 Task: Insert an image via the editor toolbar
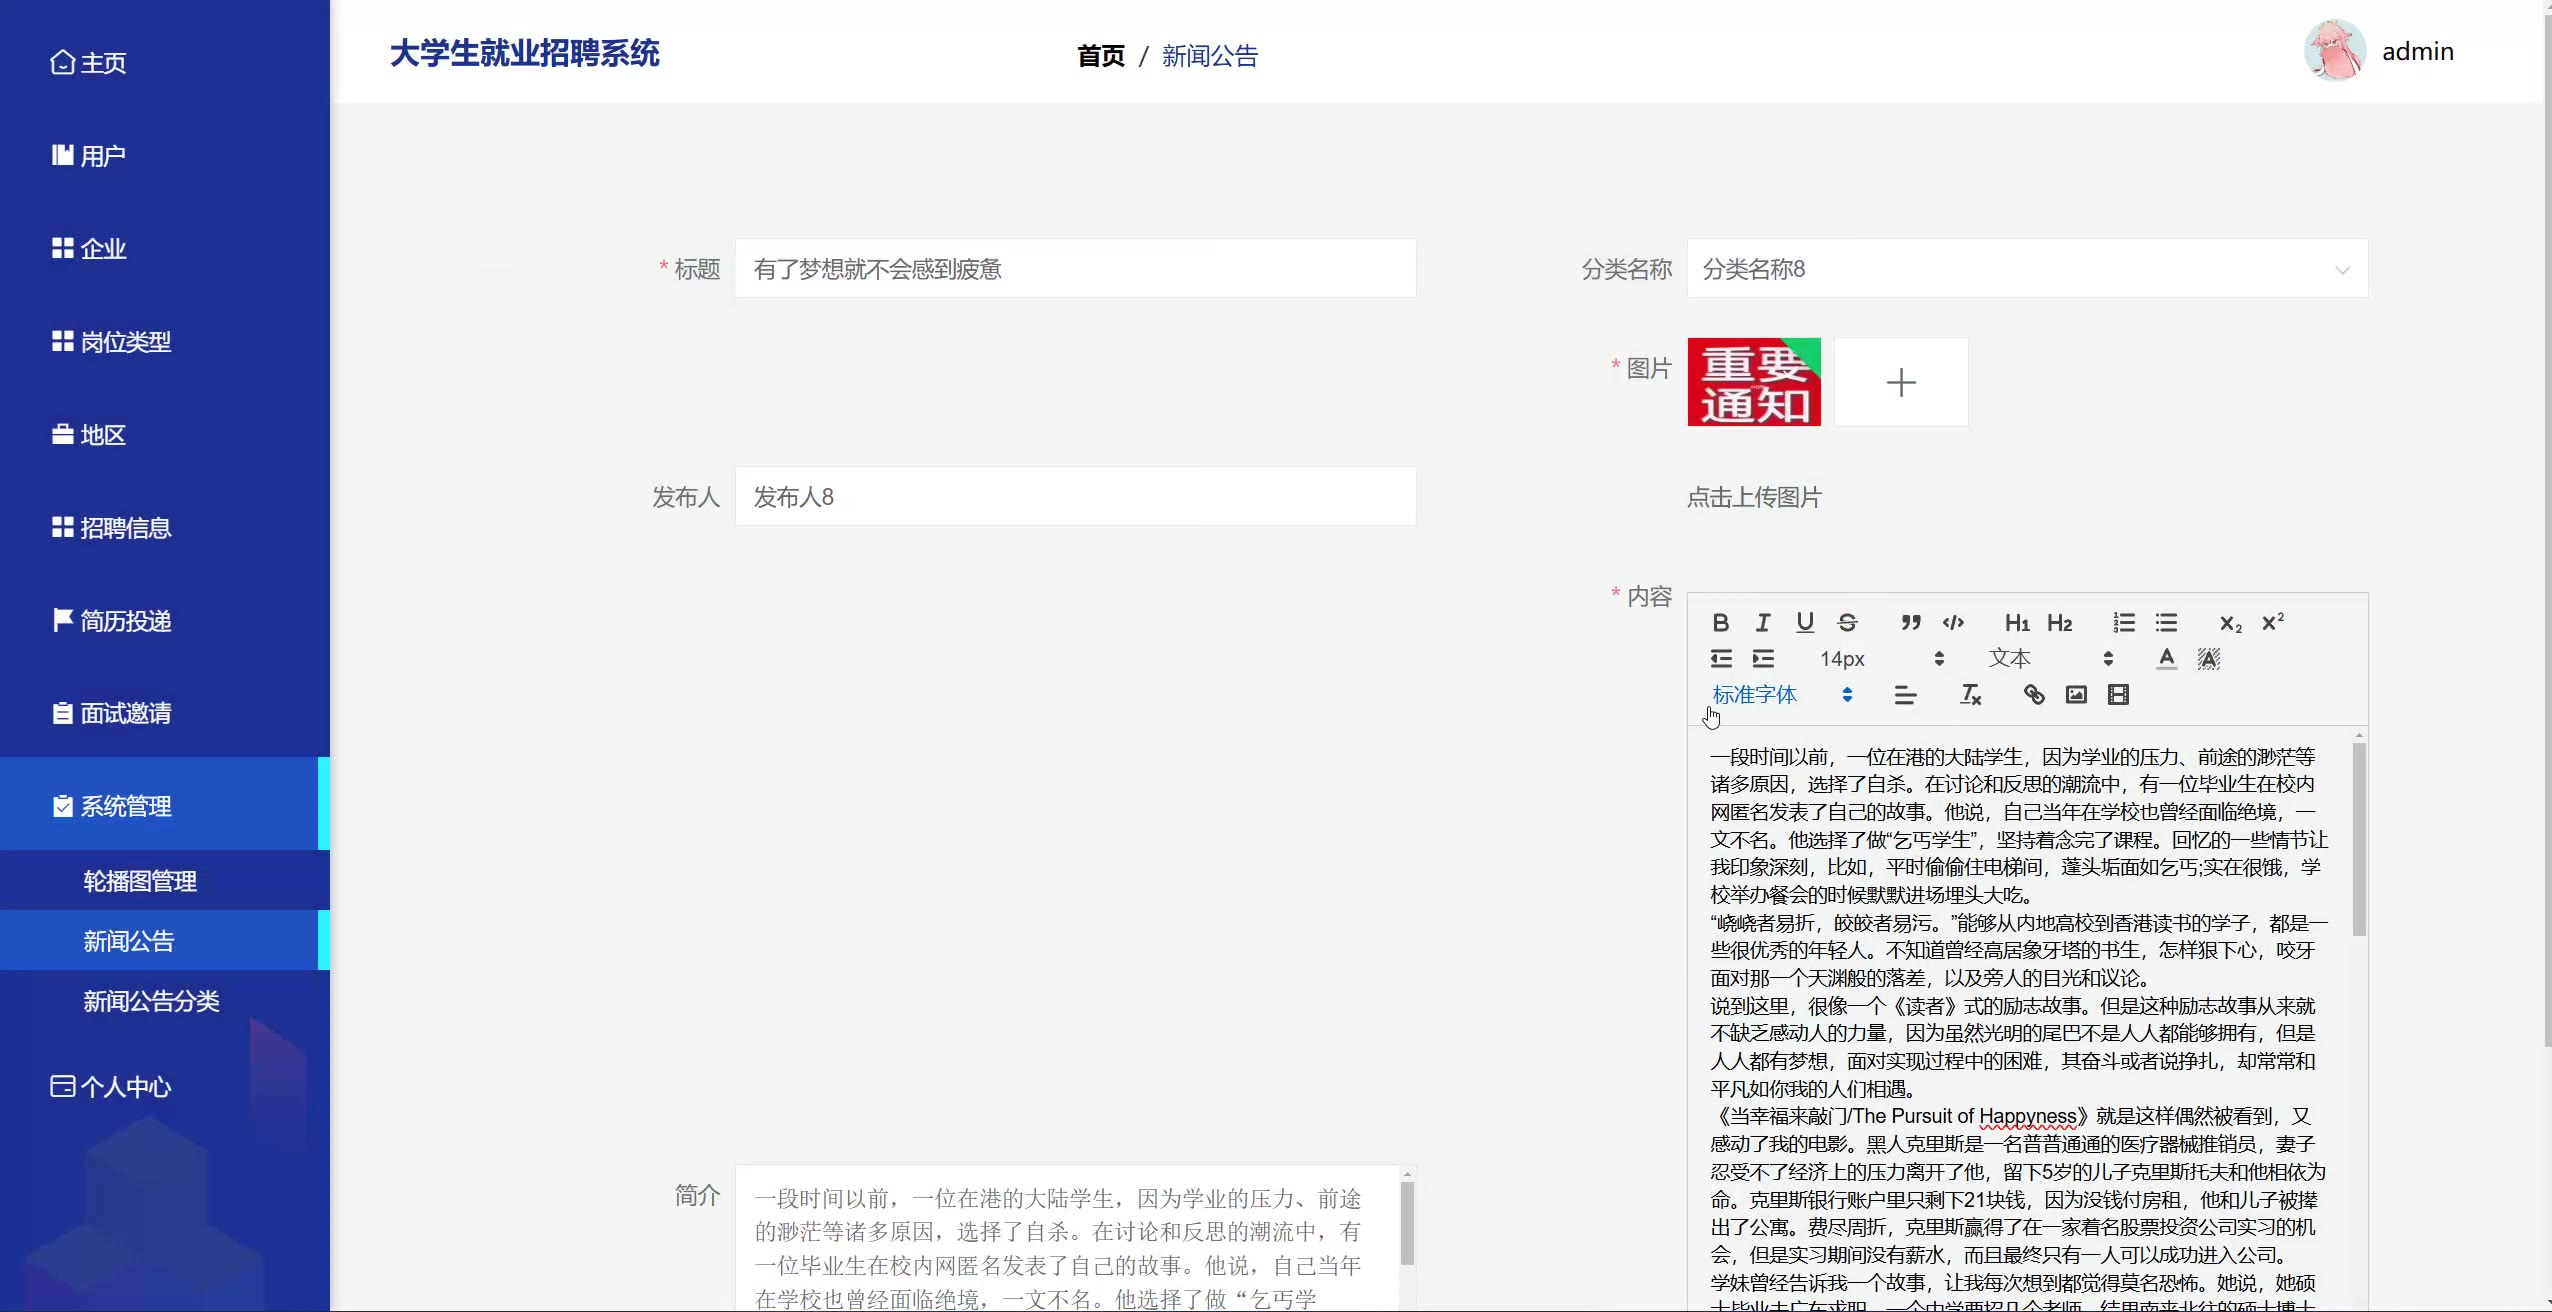pyautogui.click(x=2076, y=695)
